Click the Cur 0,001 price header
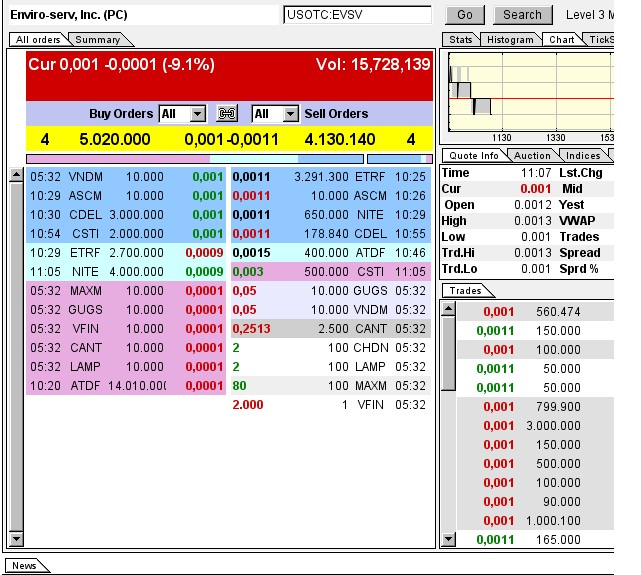Screen dimensions: 641x575 [x=121, y=65]
